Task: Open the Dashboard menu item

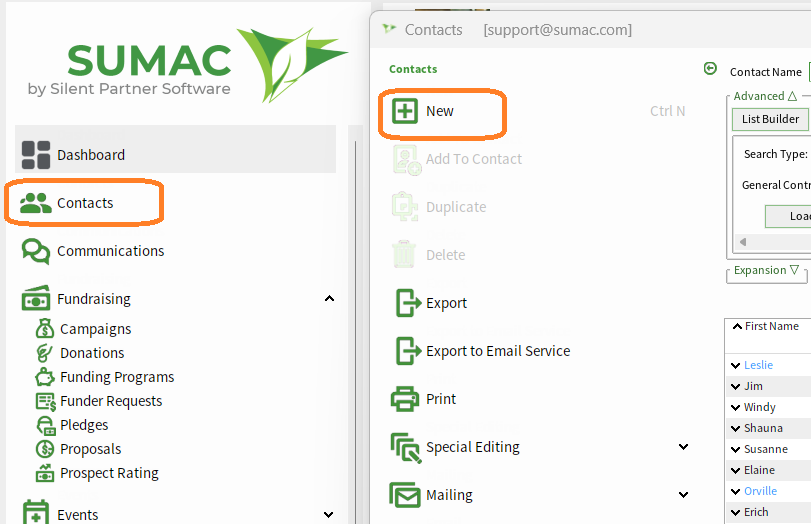Action: point(175,149)
